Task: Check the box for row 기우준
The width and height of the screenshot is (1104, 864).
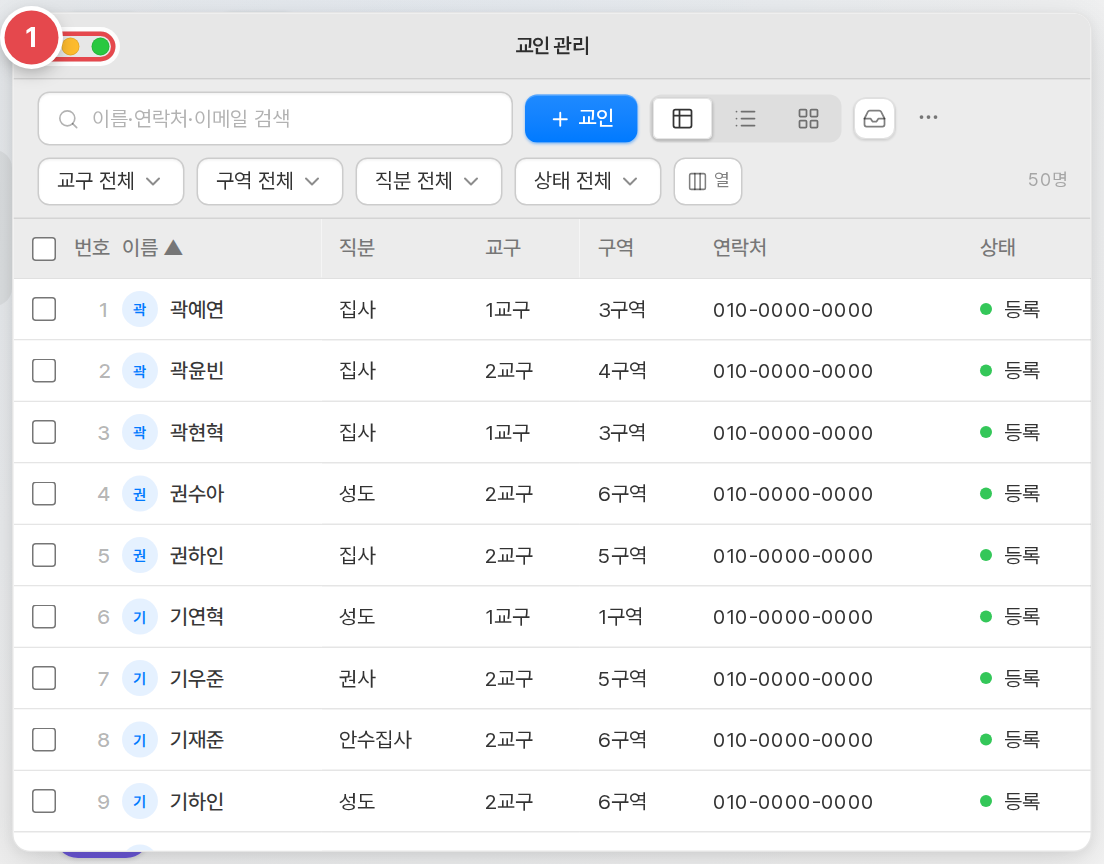Action: [44, 679]
